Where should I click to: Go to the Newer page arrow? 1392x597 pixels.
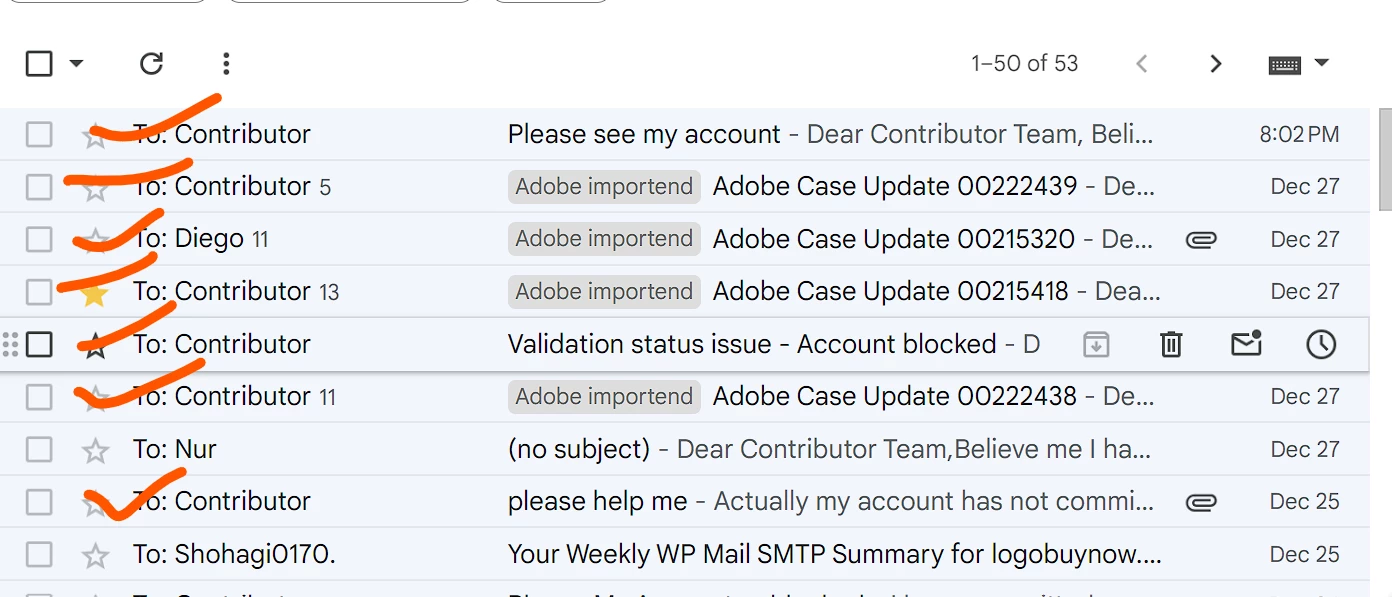tap(1141, 64)
